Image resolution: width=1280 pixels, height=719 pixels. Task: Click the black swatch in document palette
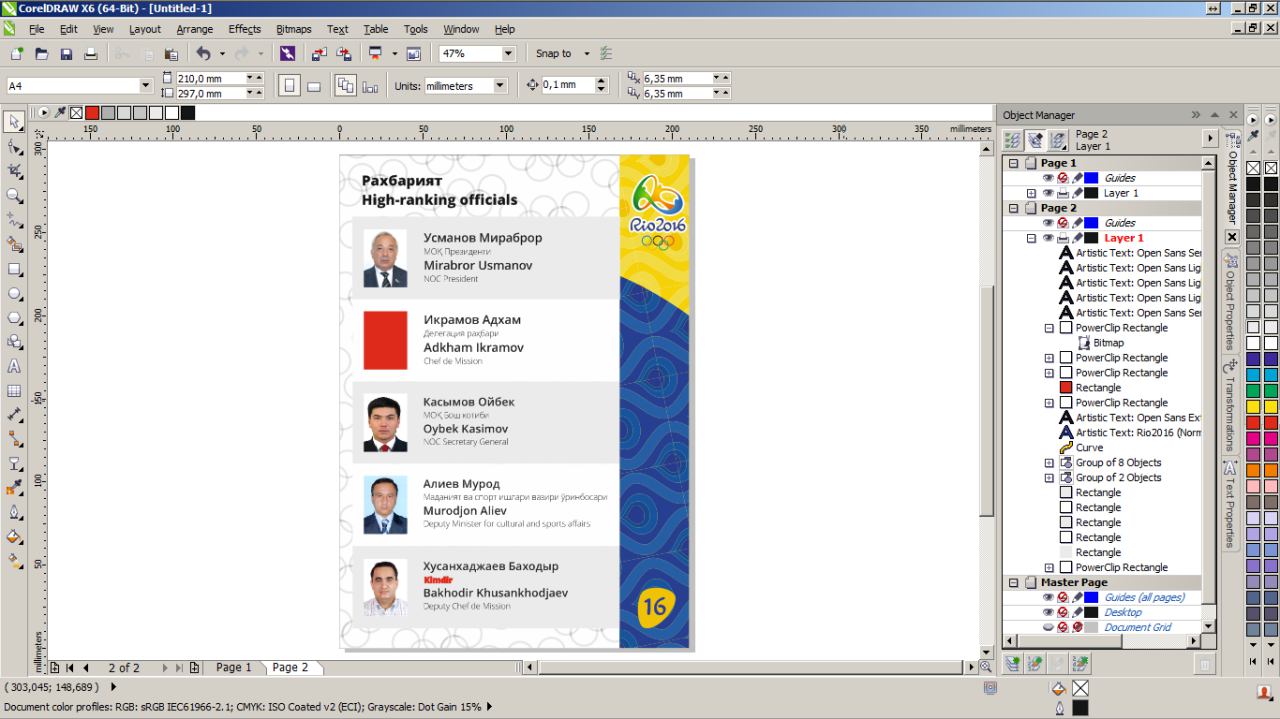point(188,113)
